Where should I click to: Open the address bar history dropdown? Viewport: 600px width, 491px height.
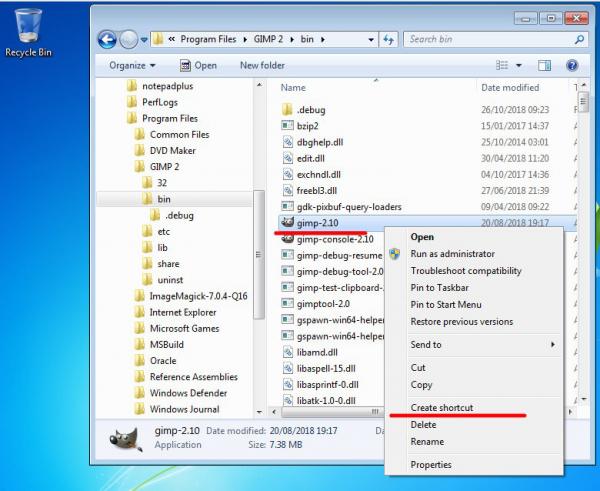click(x=371, y=39)
